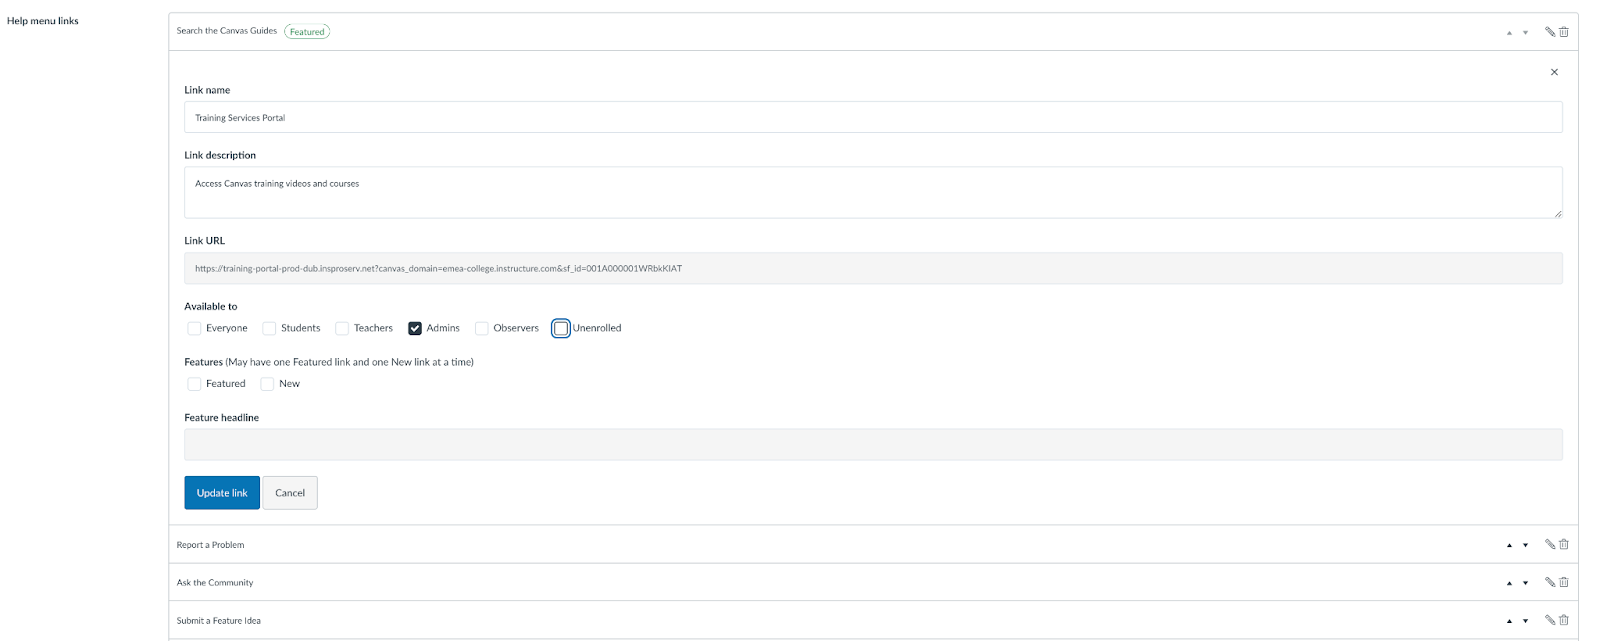1600x641 pixels.
Task: Click the Update link button
Action: pos(222,493)
